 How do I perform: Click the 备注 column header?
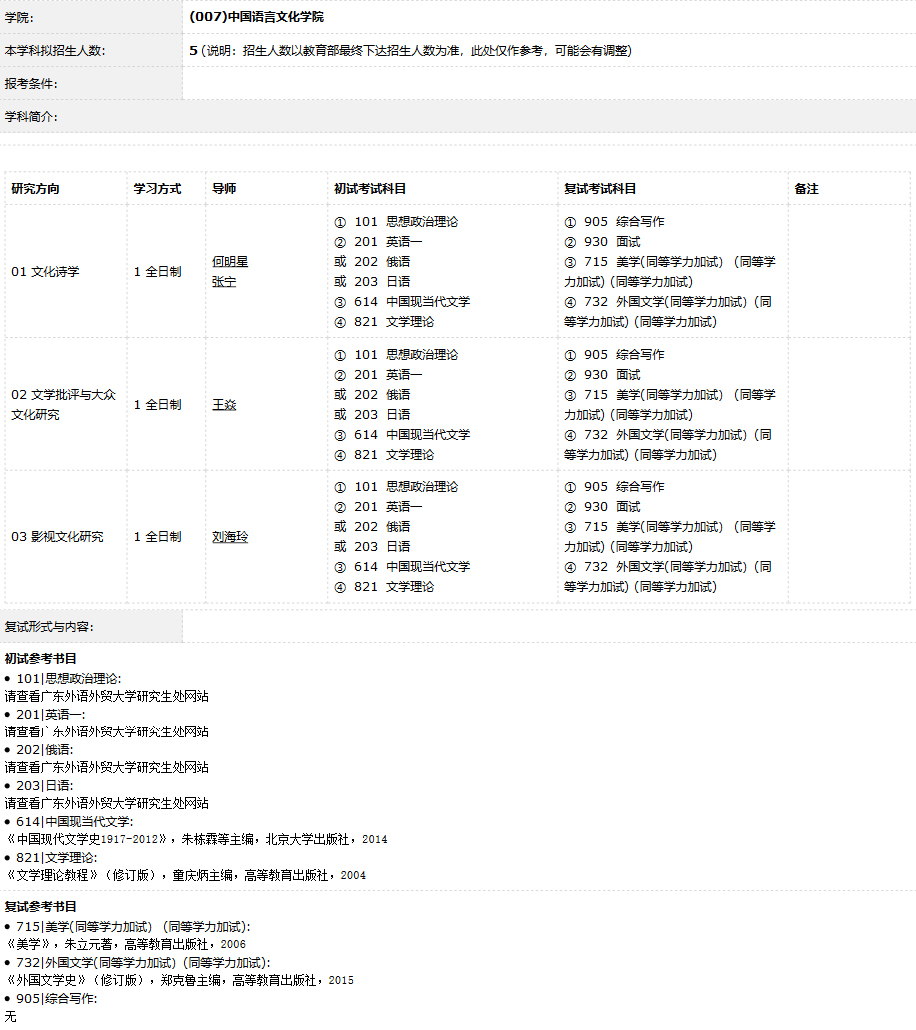[806, 189]
